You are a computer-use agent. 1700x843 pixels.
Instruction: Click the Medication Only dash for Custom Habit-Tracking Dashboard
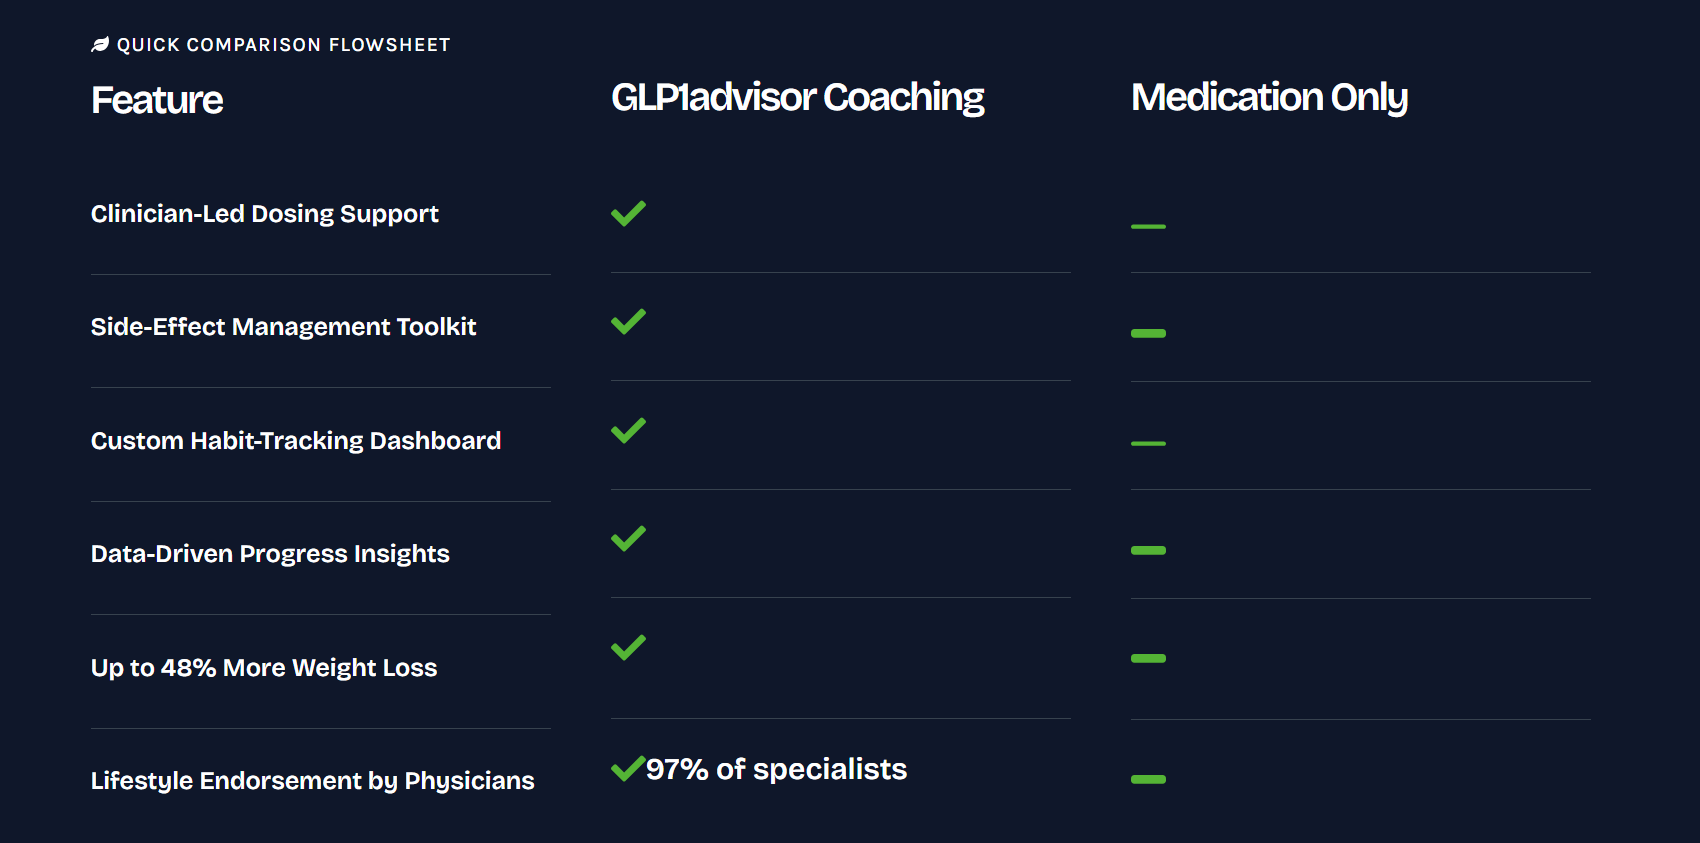pos(1148,443)
